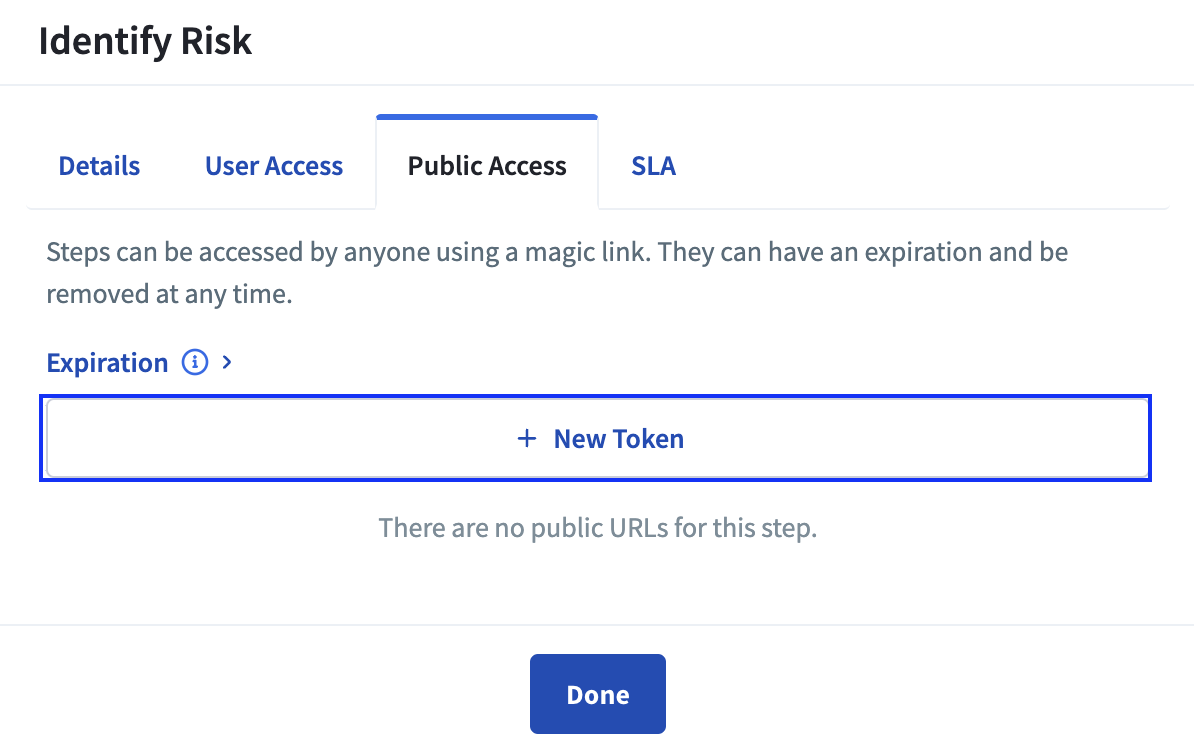Viewport: 1194px width, 756px height.
Task: Click the Done button
Action: coord(598,694)
